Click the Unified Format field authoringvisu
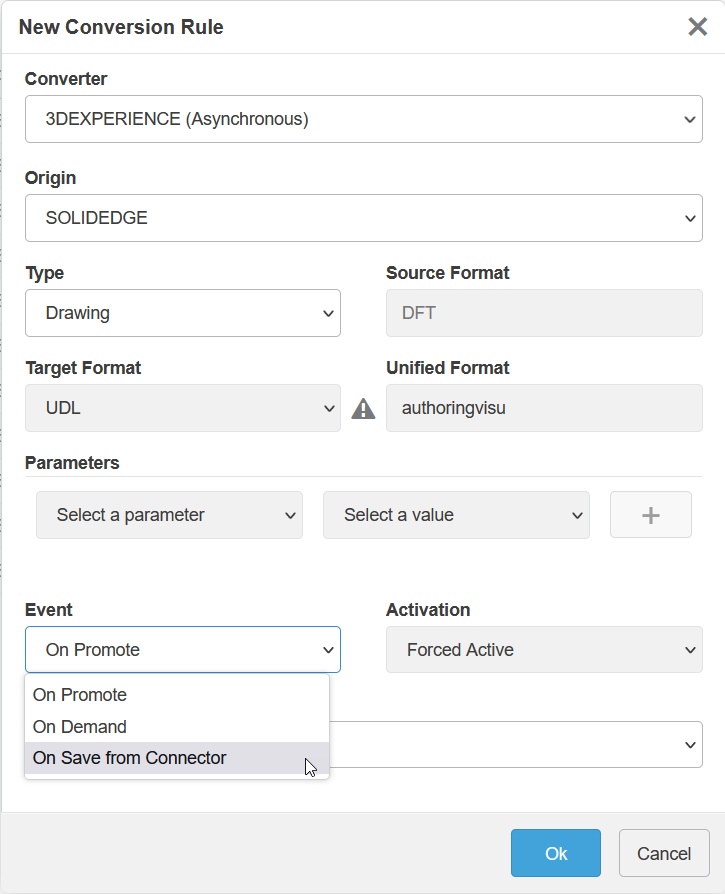 (544, 408)
